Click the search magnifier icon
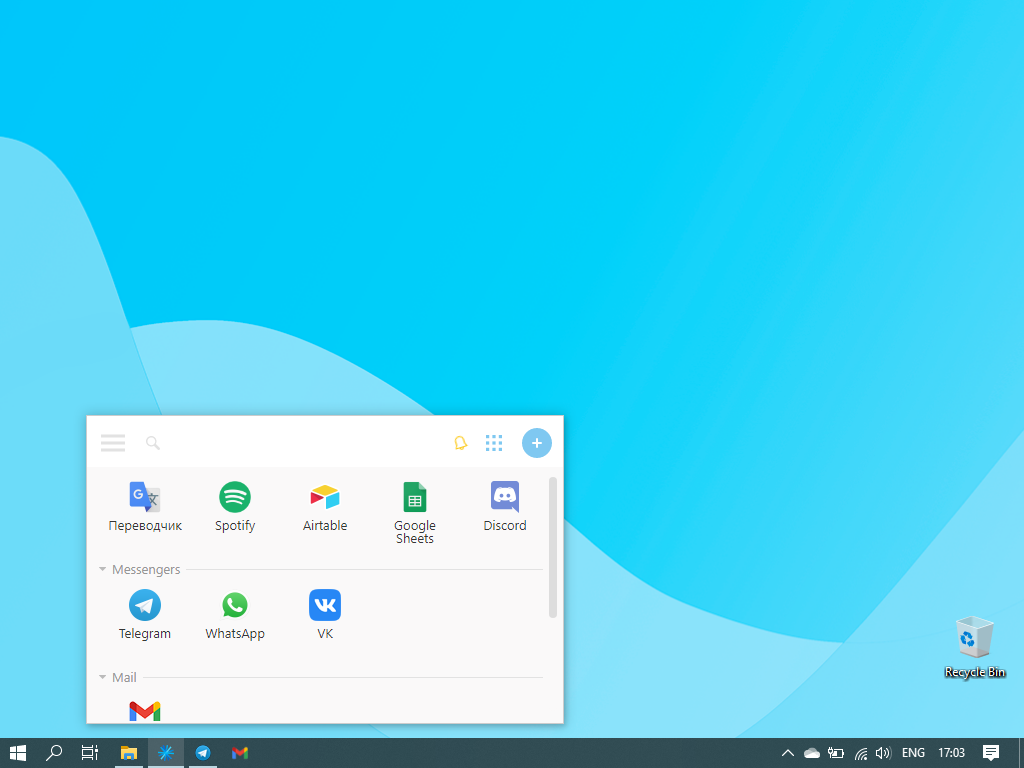Image resolution: width=1024 pixels, height=768 pixels. pos(152,442)
